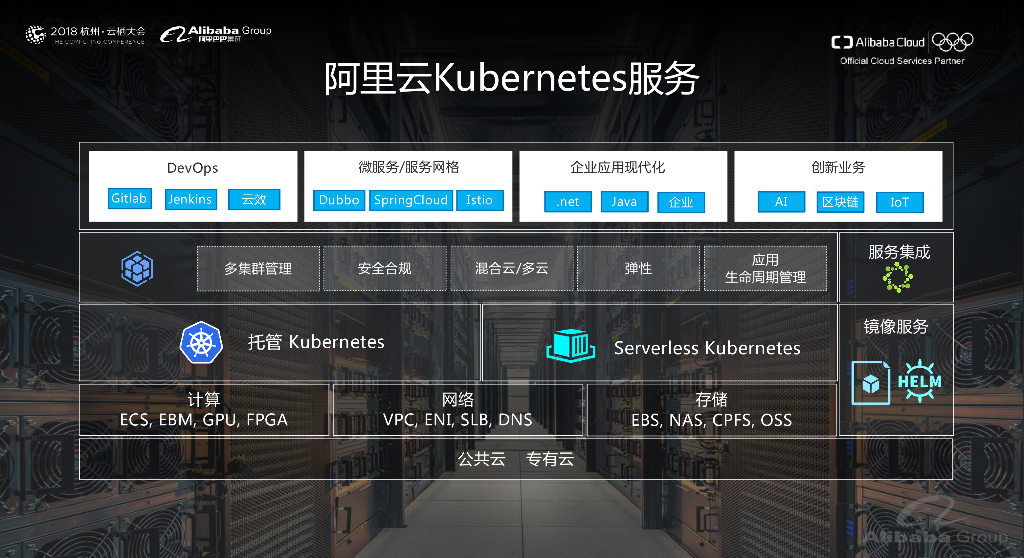
Task: Click the Serverless Kubernetes label
Action: coord(707,348)
